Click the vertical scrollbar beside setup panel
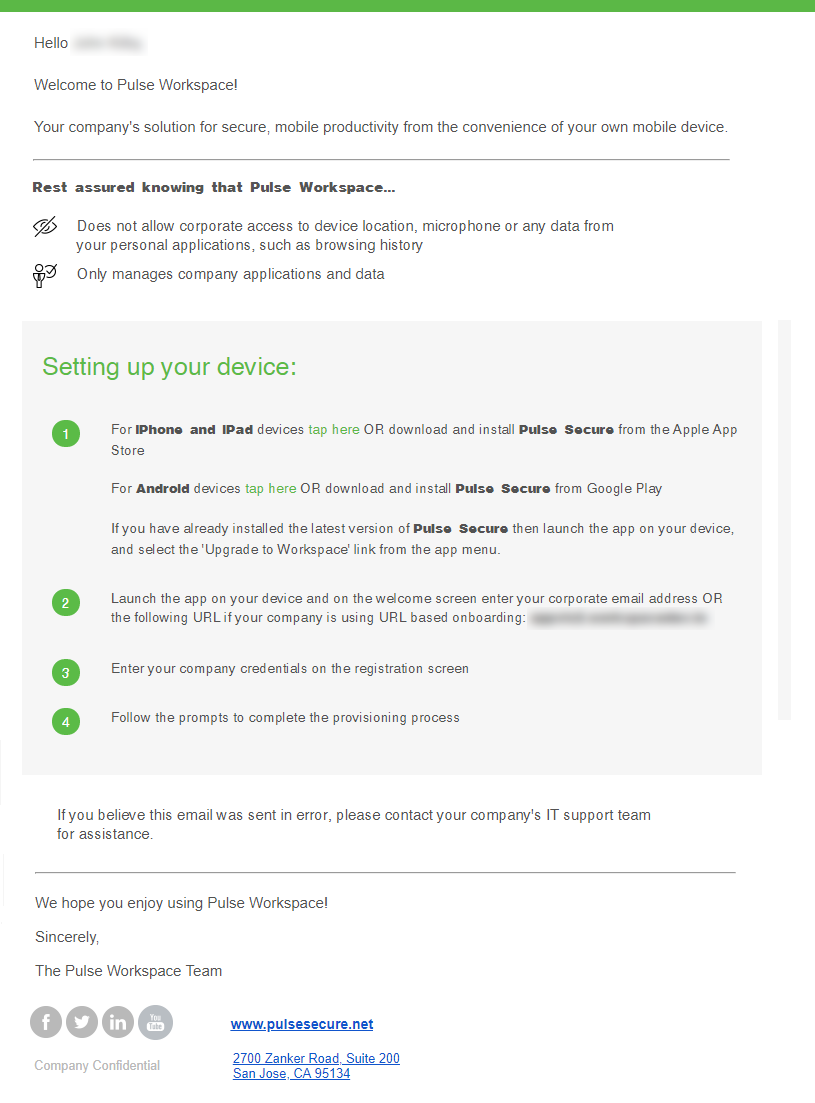815x1103 pixels. tap(784, 520)
